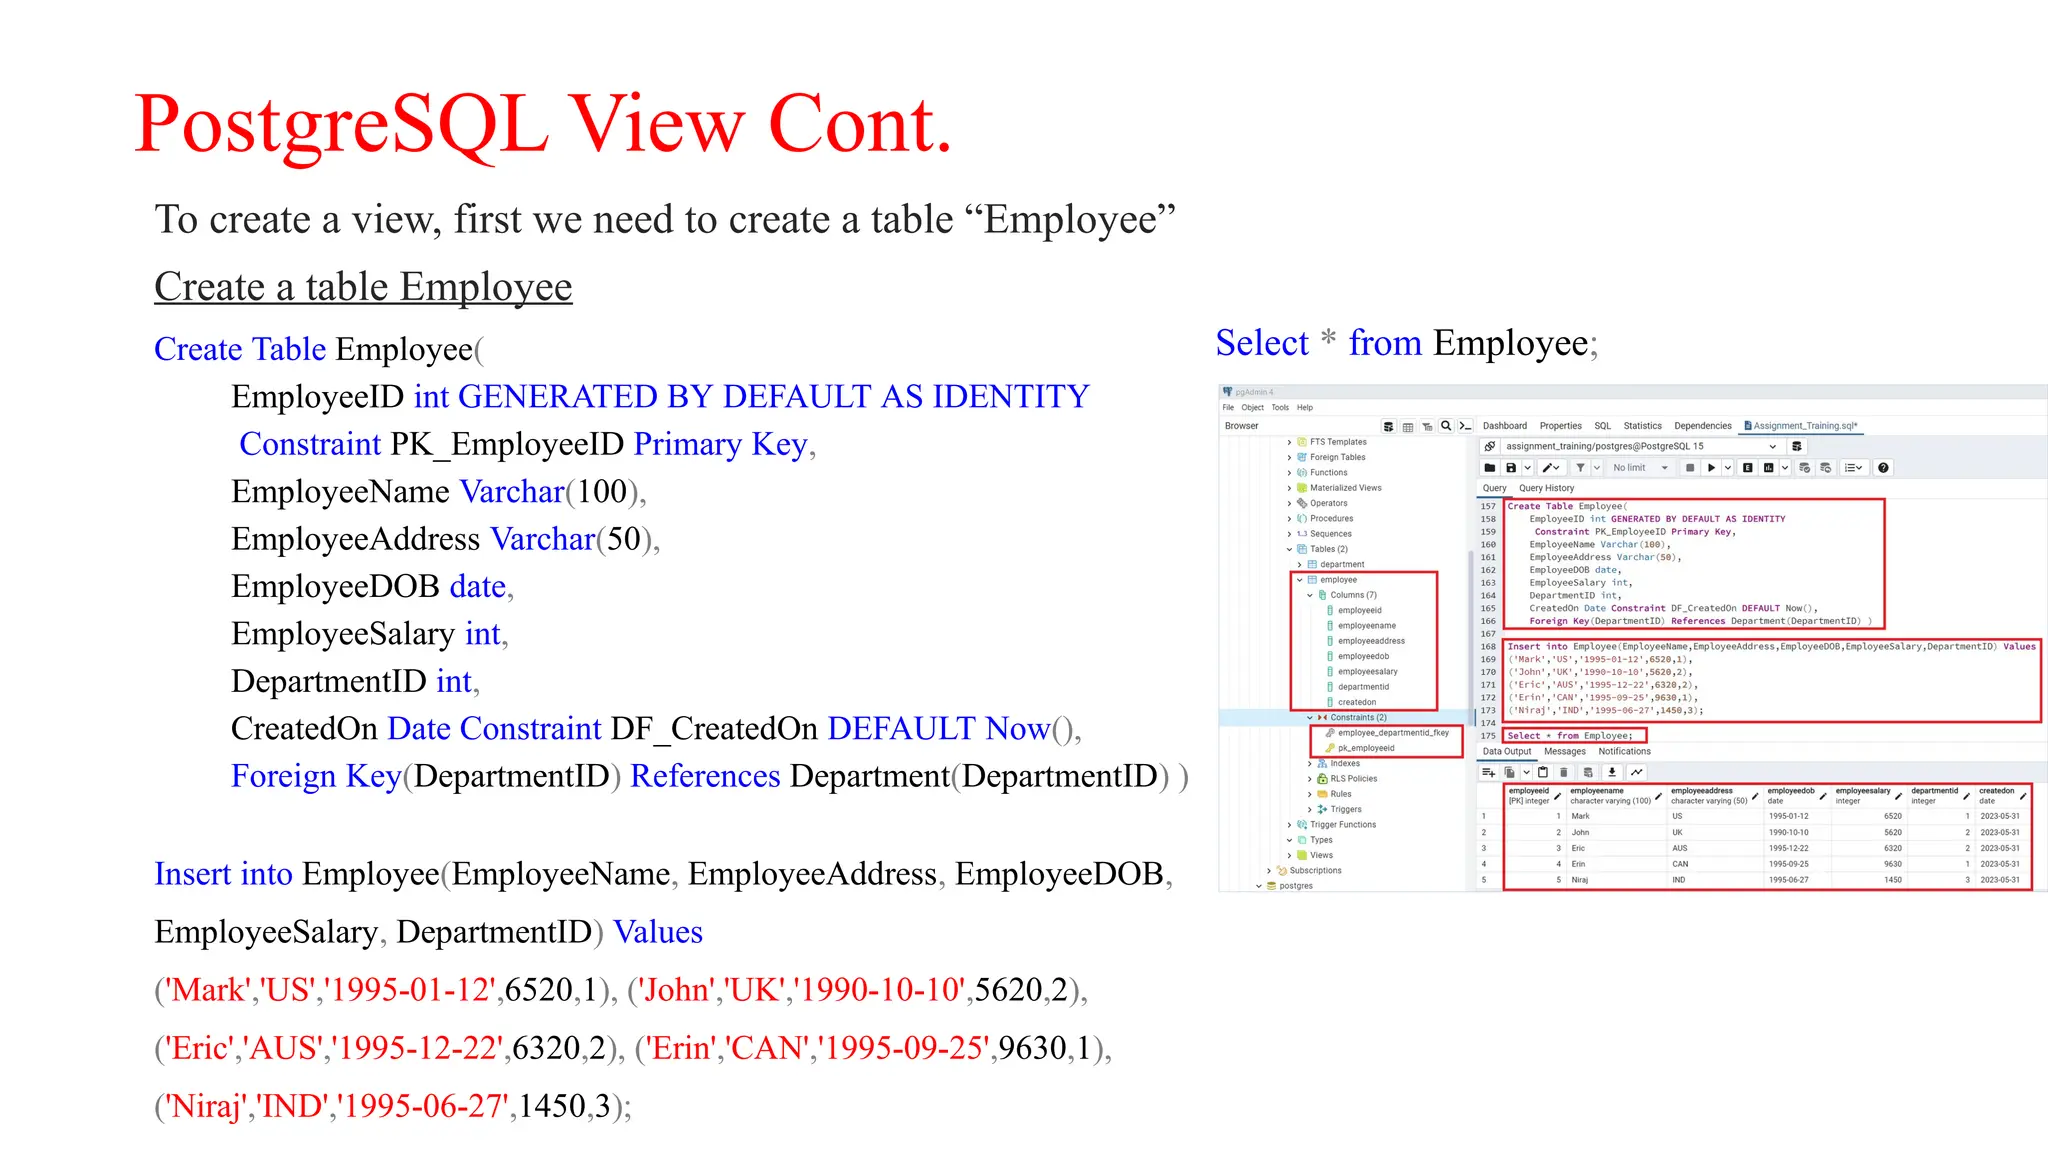2048x1152 pixels.
Task: Click edit pencil on employeeid column header
Action: pyautogui.click(x=1558, y=797)
